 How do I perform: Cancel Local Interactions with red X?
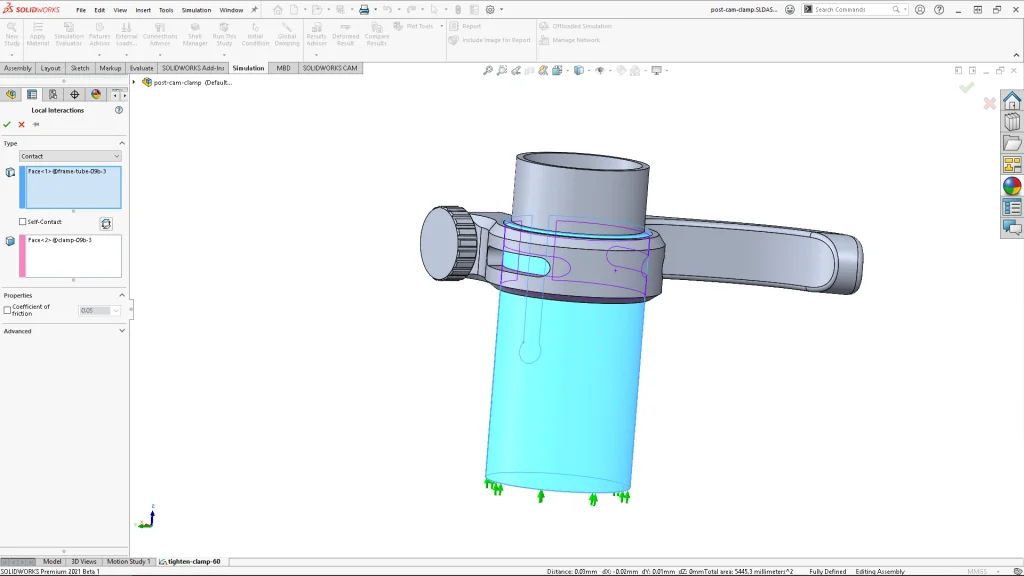click(x=21, y=125)
